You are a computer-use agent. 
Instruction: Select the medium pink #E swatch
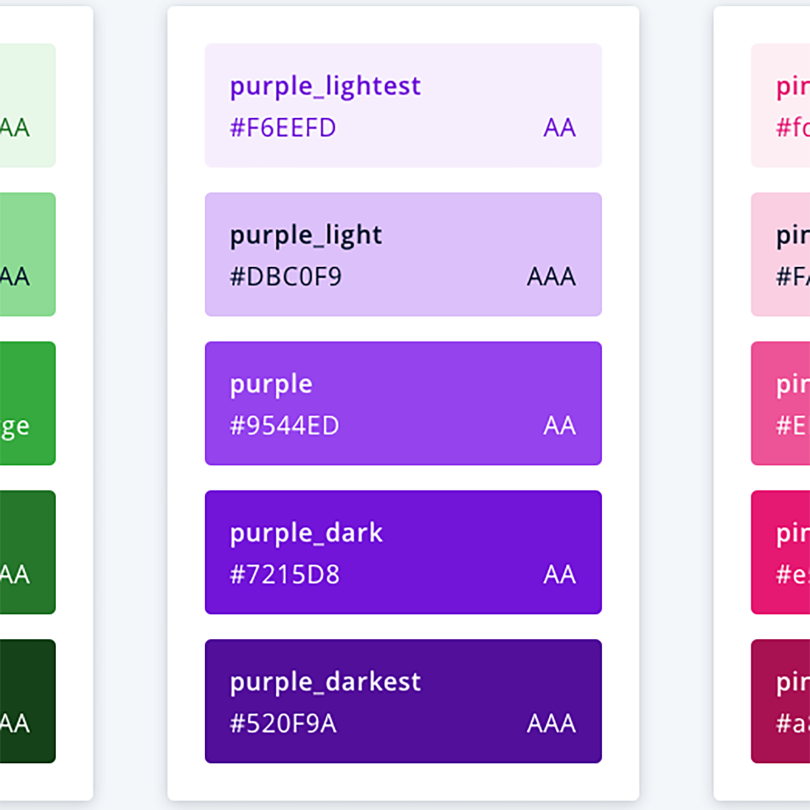click(x=784, y=403)
